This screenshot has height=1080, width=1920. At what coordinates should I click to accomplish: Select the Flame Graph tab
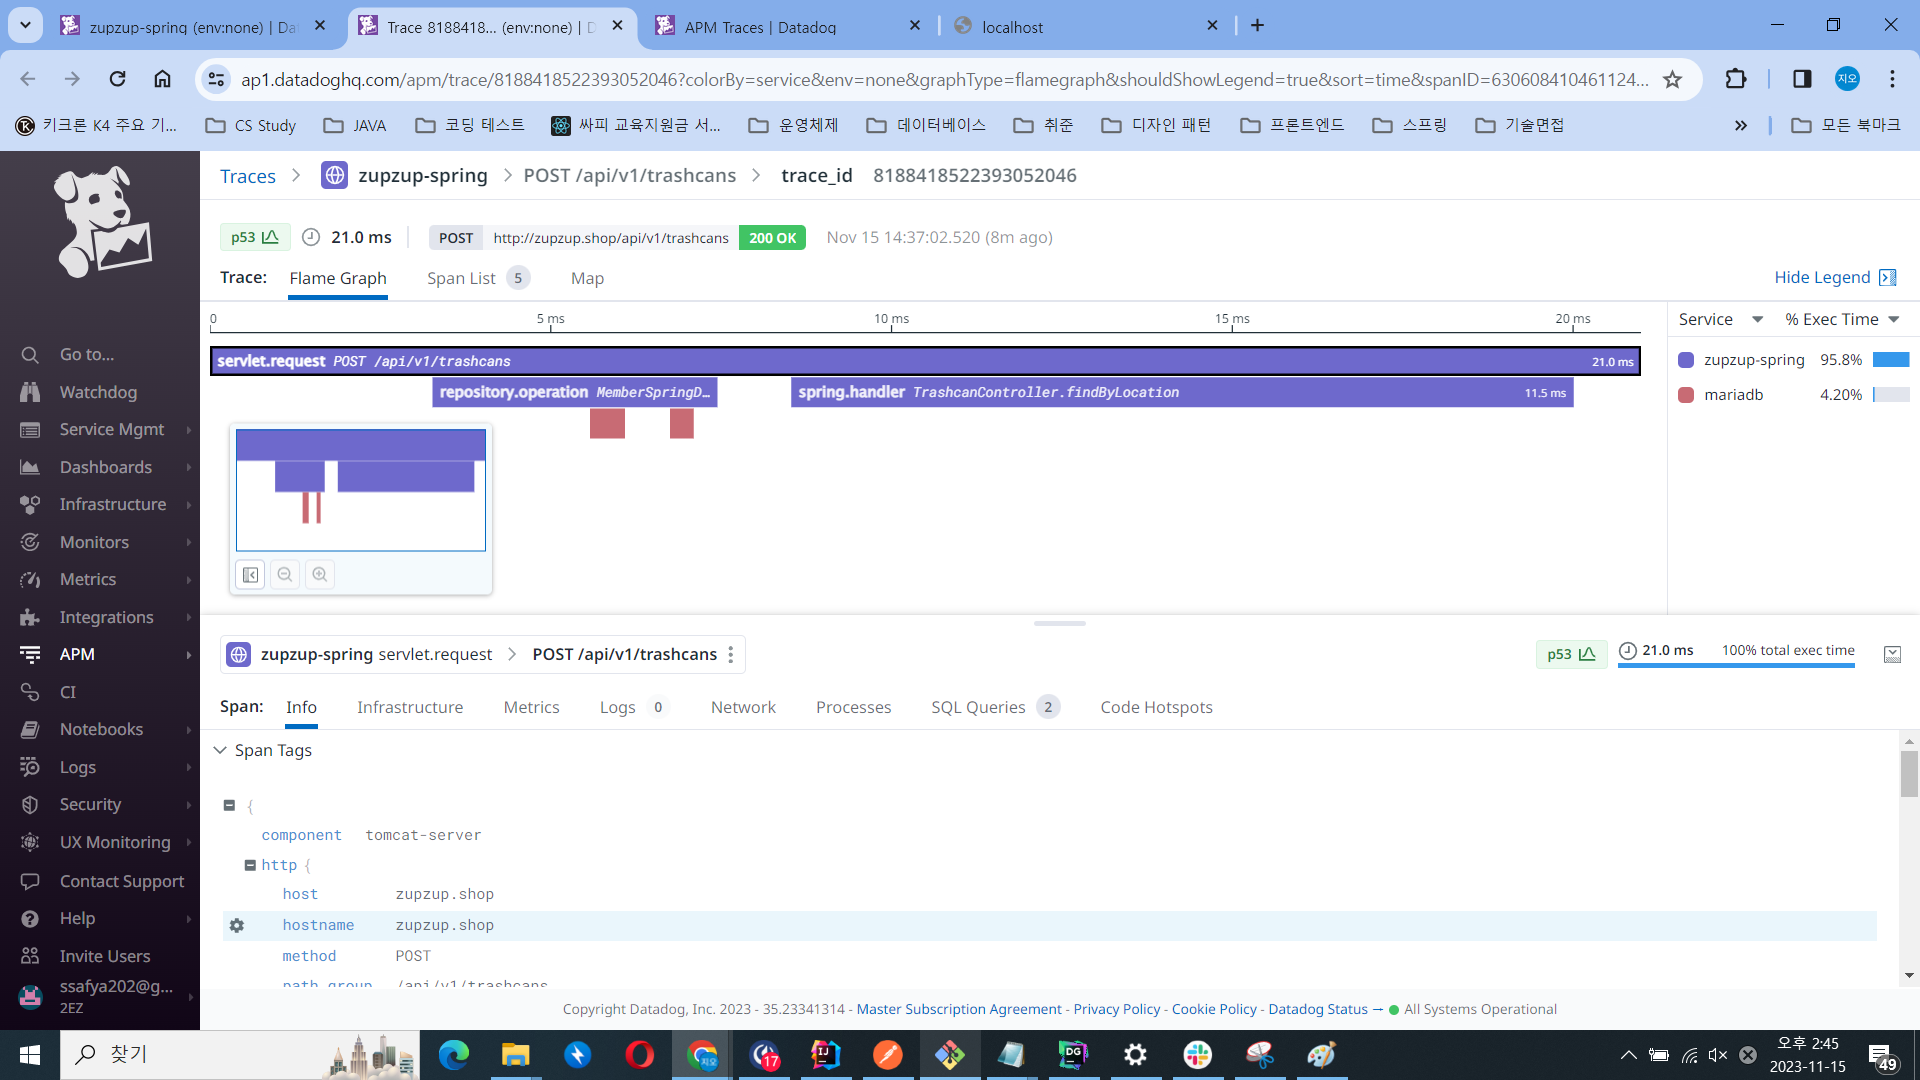click(338, 278)
